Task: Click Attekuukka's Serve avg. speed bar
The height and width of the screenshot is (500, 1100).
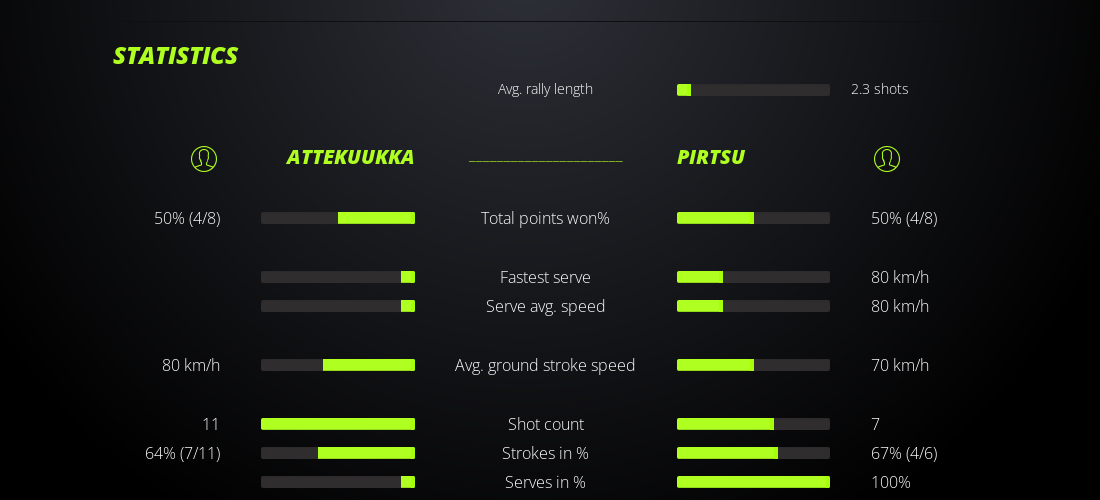Action: pos(338,306)
